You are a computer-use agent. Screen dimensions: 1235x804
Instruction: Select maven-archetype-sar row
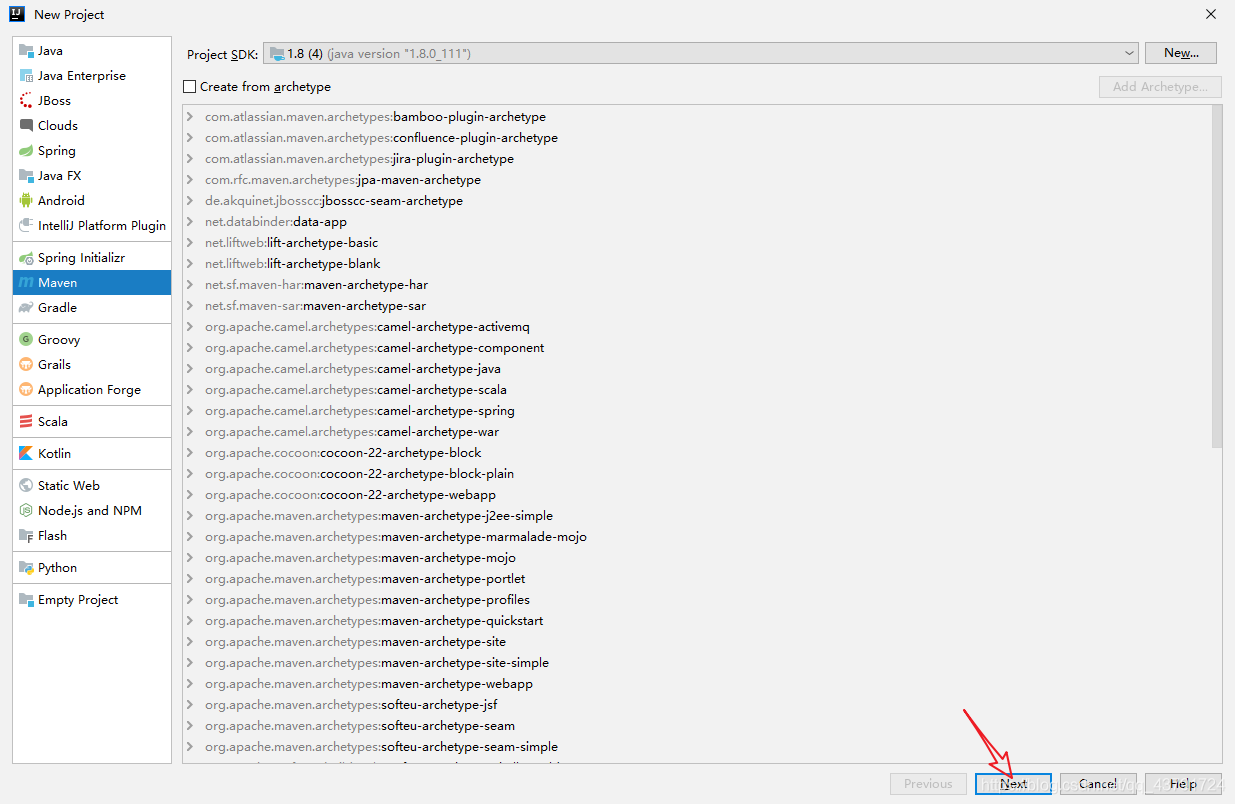coord(696,306)
